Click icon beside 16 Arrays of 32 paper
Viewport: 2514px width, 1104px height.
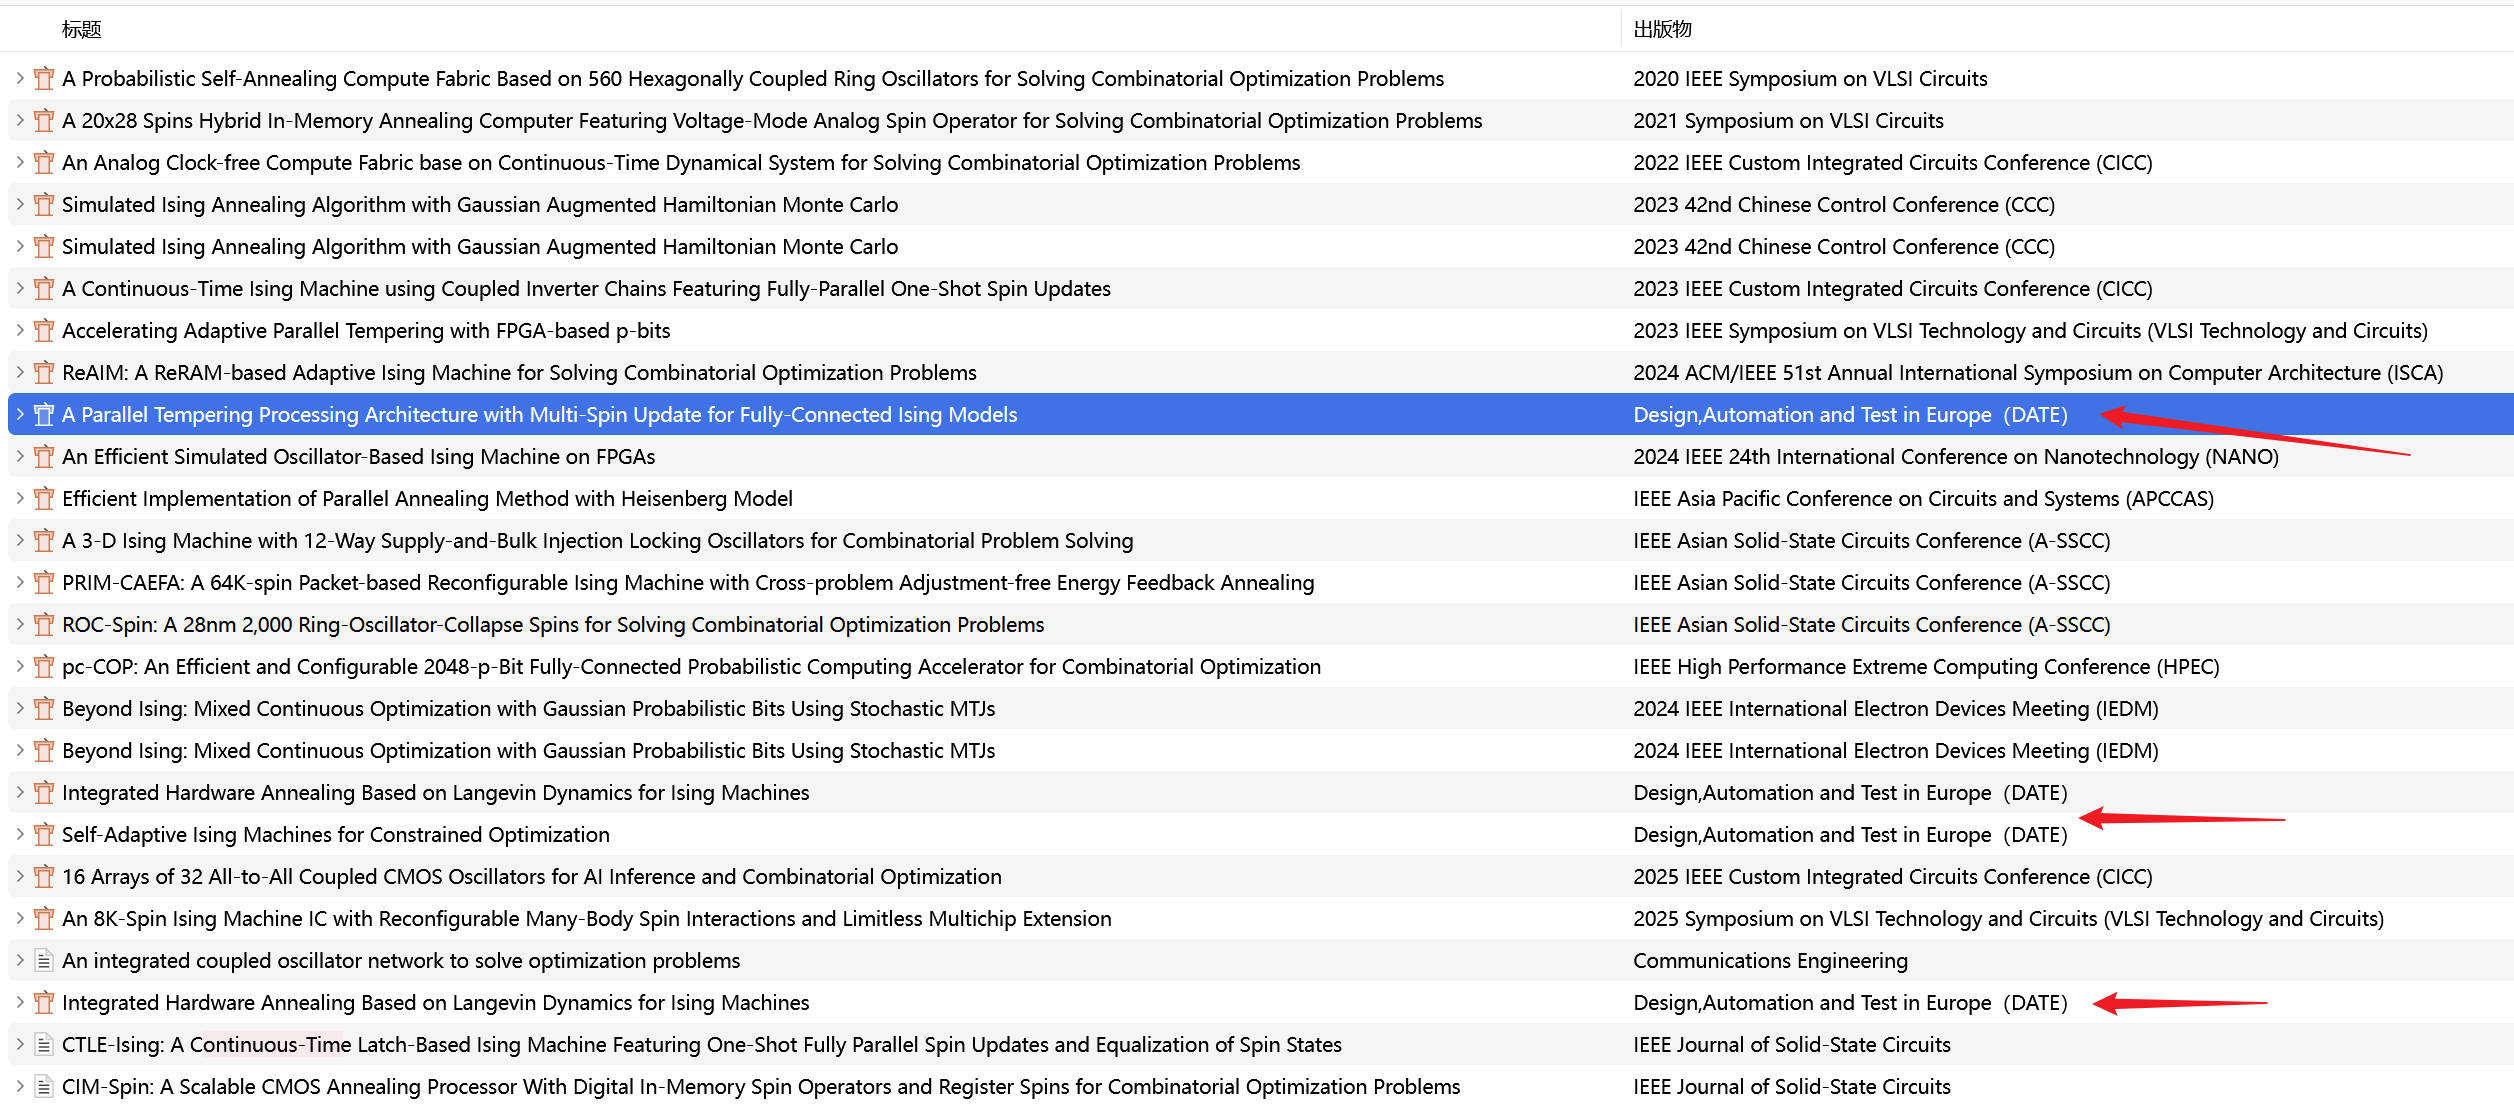pyautogui.click(x=43, y=877)
